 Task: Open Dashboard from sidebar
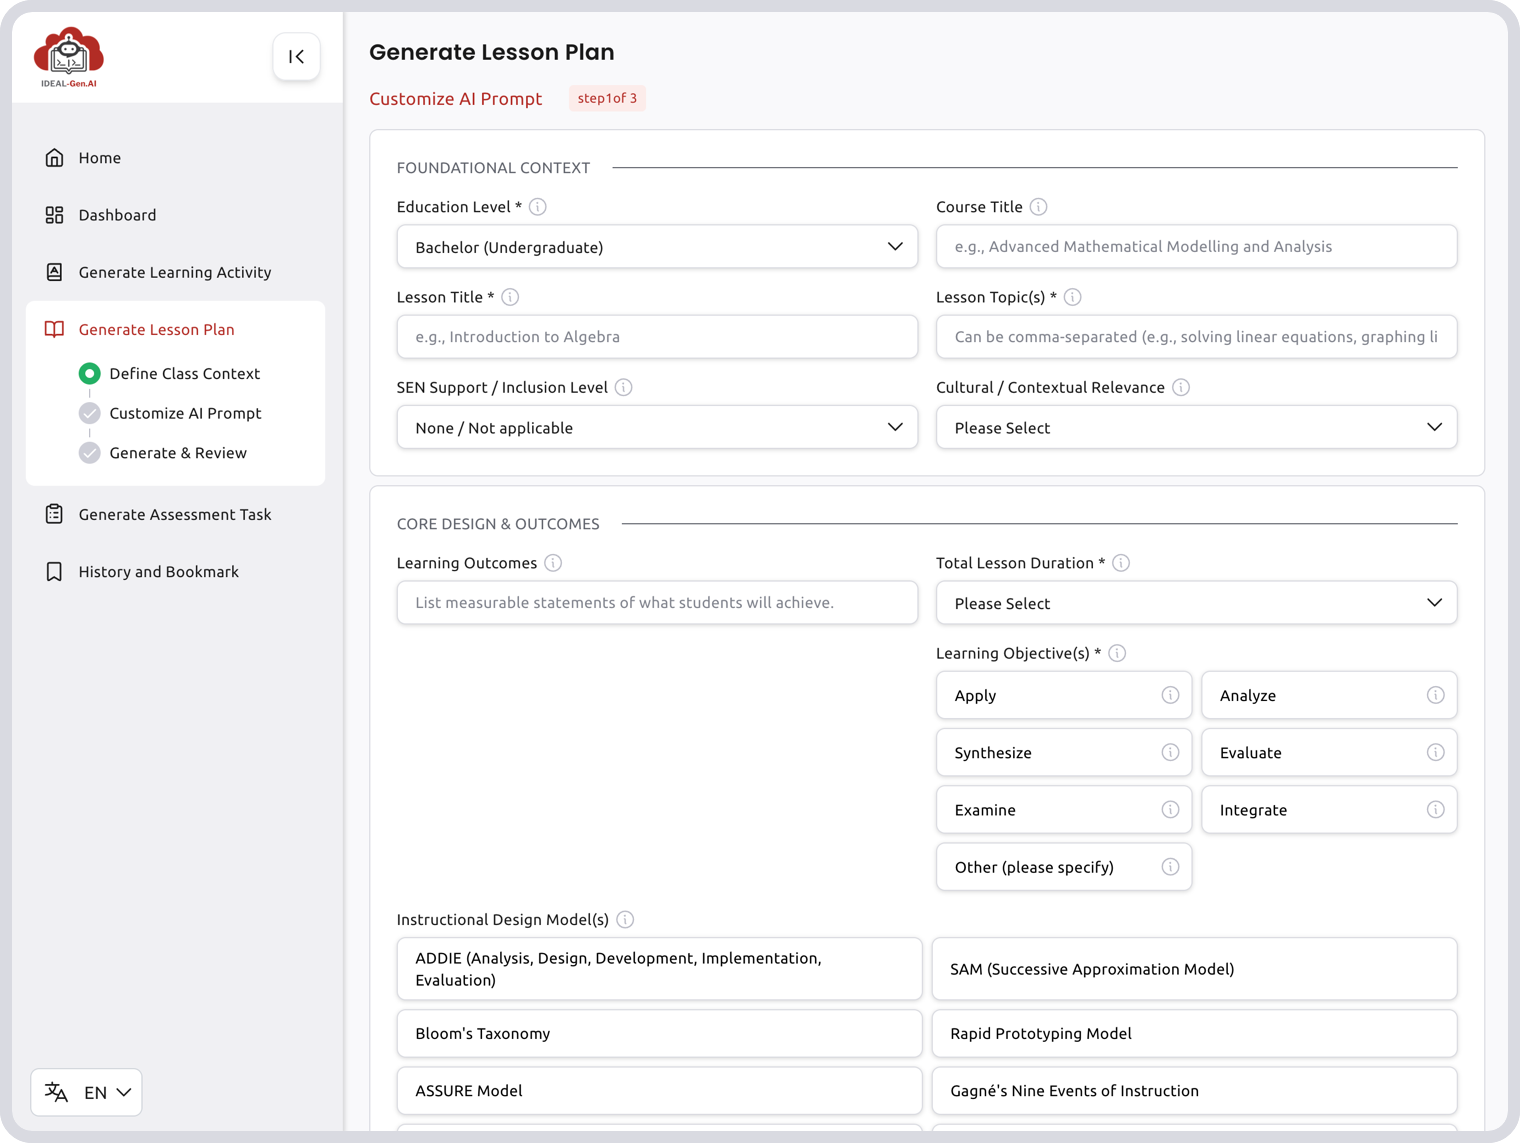click(x=175, y=215)
